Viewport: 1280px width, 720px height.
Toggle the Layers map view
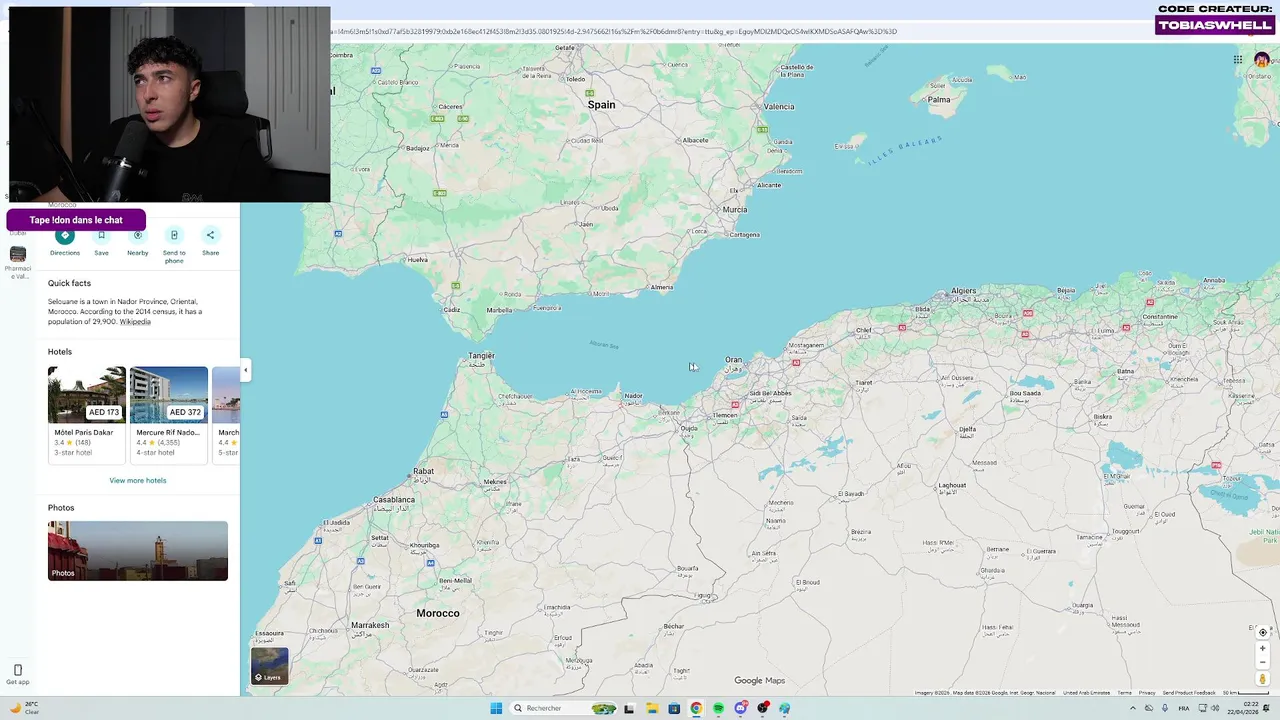click(x=269, y=666)
